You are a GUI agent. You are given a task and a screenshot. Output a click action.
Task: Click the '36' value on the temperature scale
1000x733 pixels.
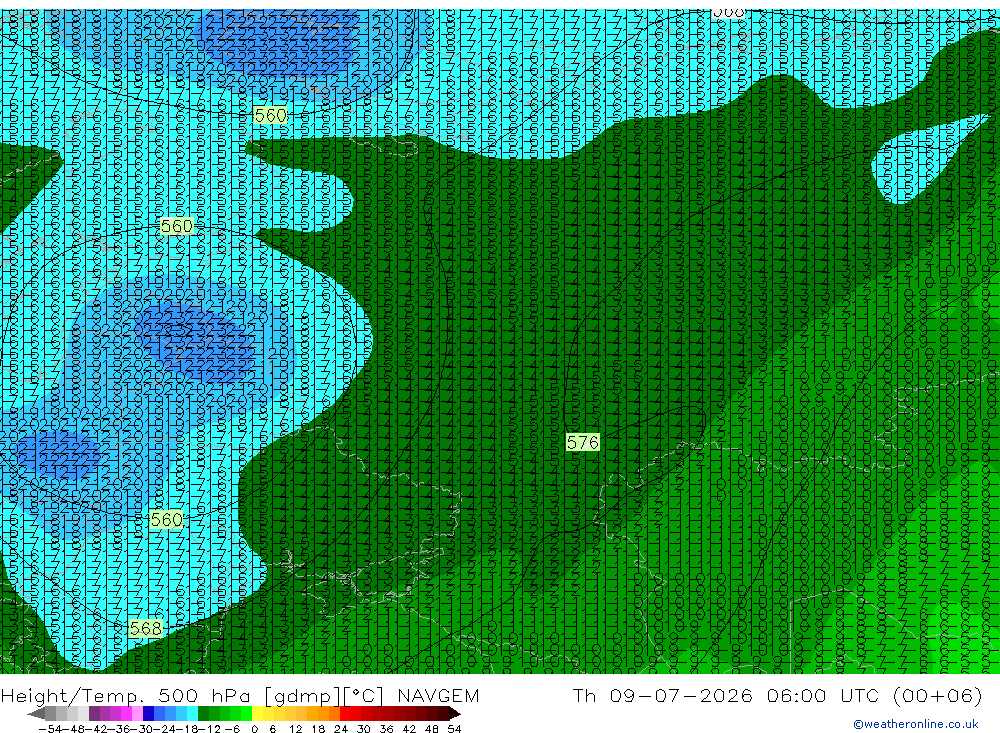point(386,729)
